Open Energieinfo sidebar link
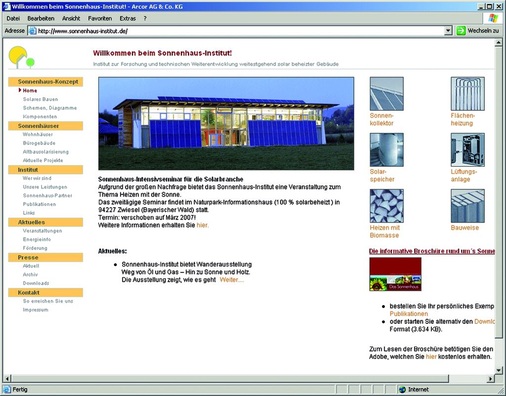The height and width of the screenshot is (396, 506). pos(37,239)
